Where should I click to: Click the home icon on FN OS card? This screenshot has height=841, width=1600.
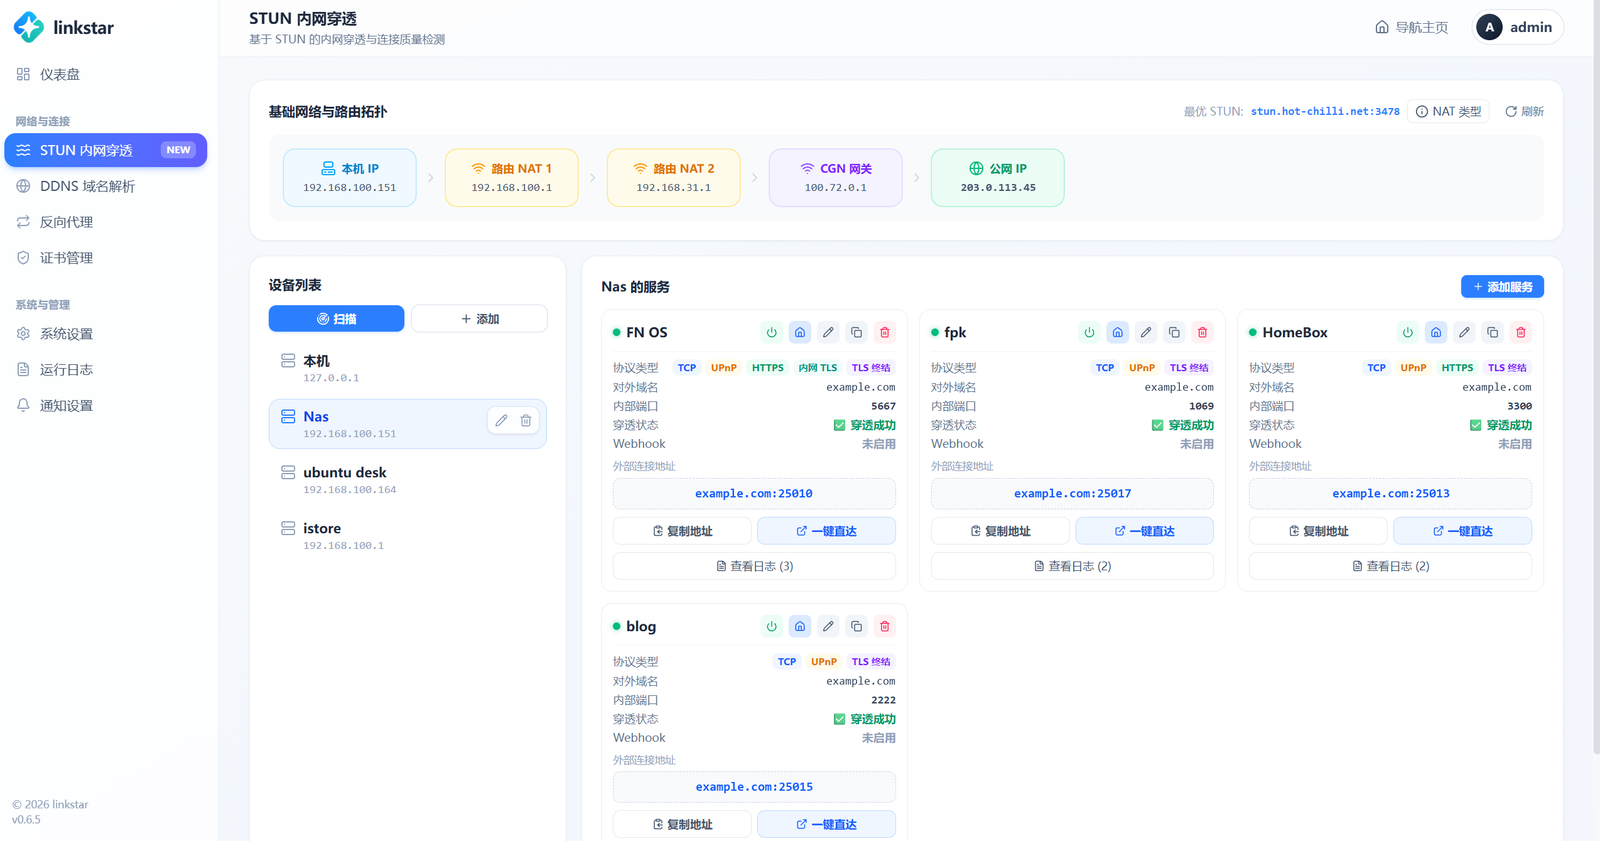(800, 332)
